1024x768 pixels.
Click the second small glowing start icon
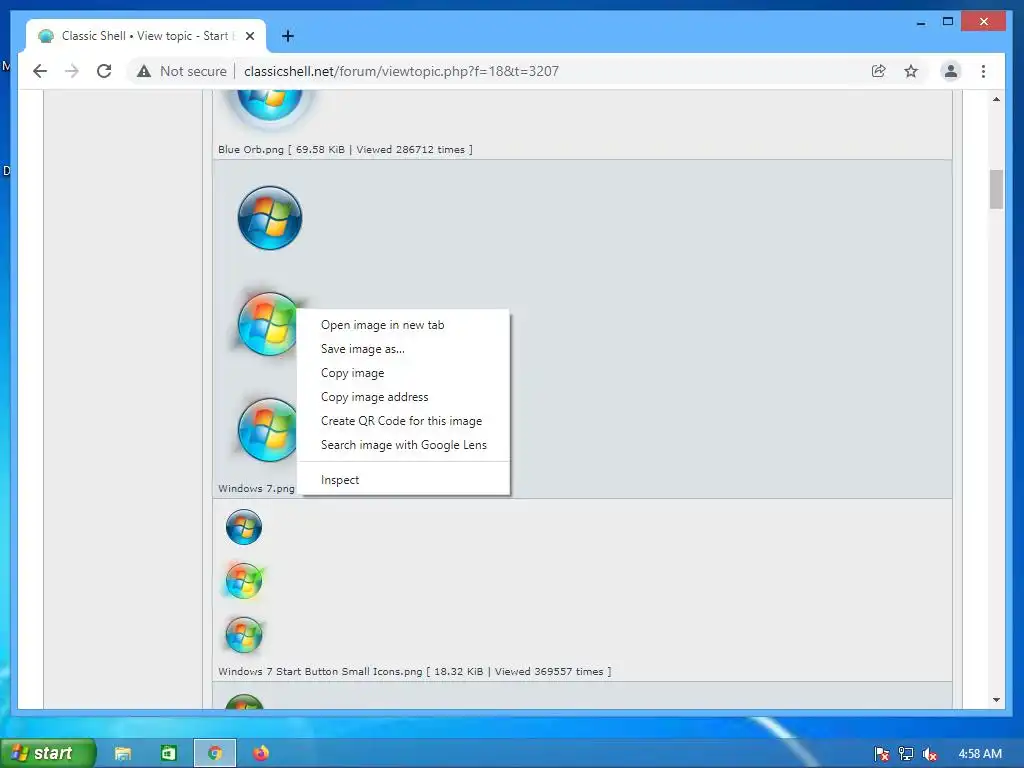pos(244,581)
